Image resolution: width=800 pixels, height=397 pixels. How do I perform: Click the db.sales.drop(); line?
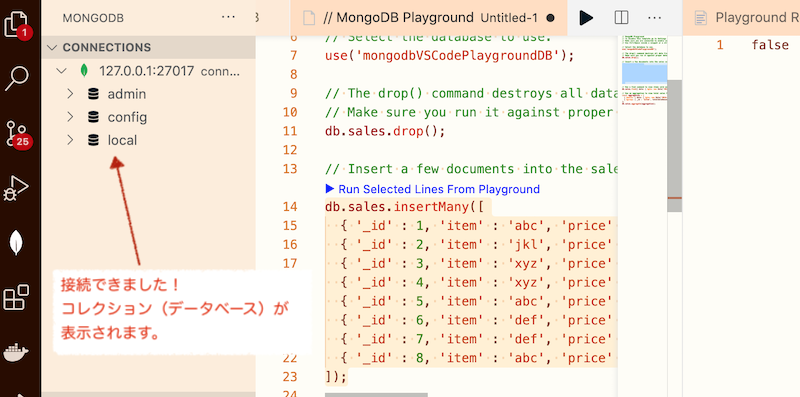click(385, 131)
